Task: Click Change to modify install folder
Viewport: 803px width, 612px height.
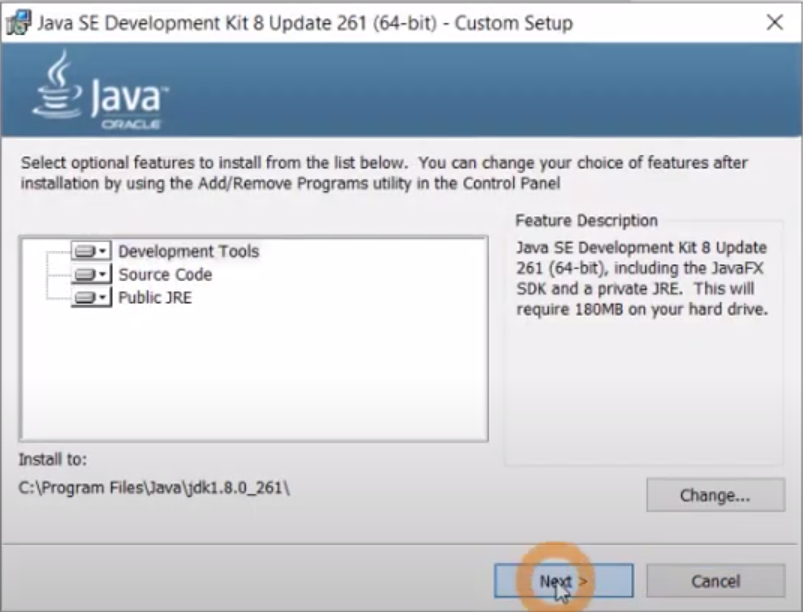Action: [x=715, y=495]
